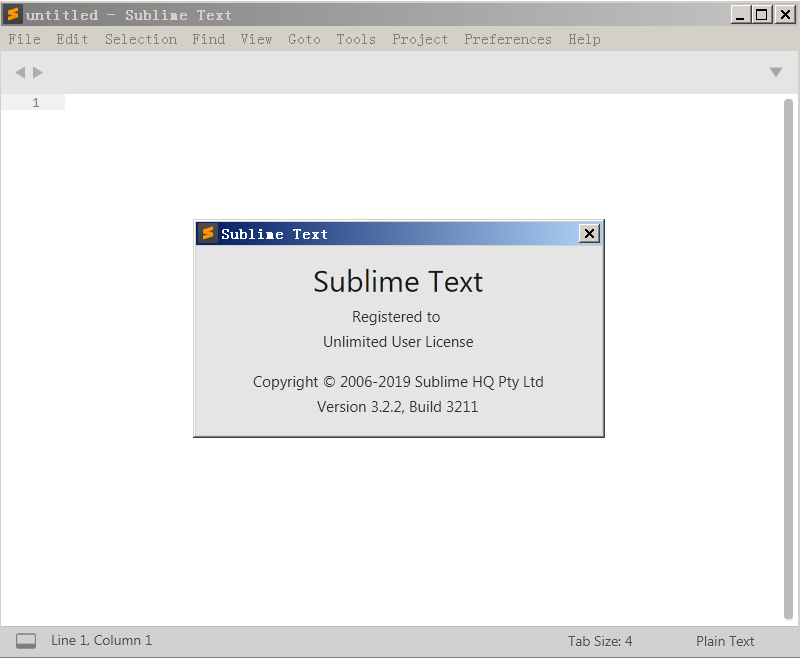Image resolution: width=800 pixels, height=658 pixels.
Task: Maximize the Sublime Text main window
Action: (761, 15)
